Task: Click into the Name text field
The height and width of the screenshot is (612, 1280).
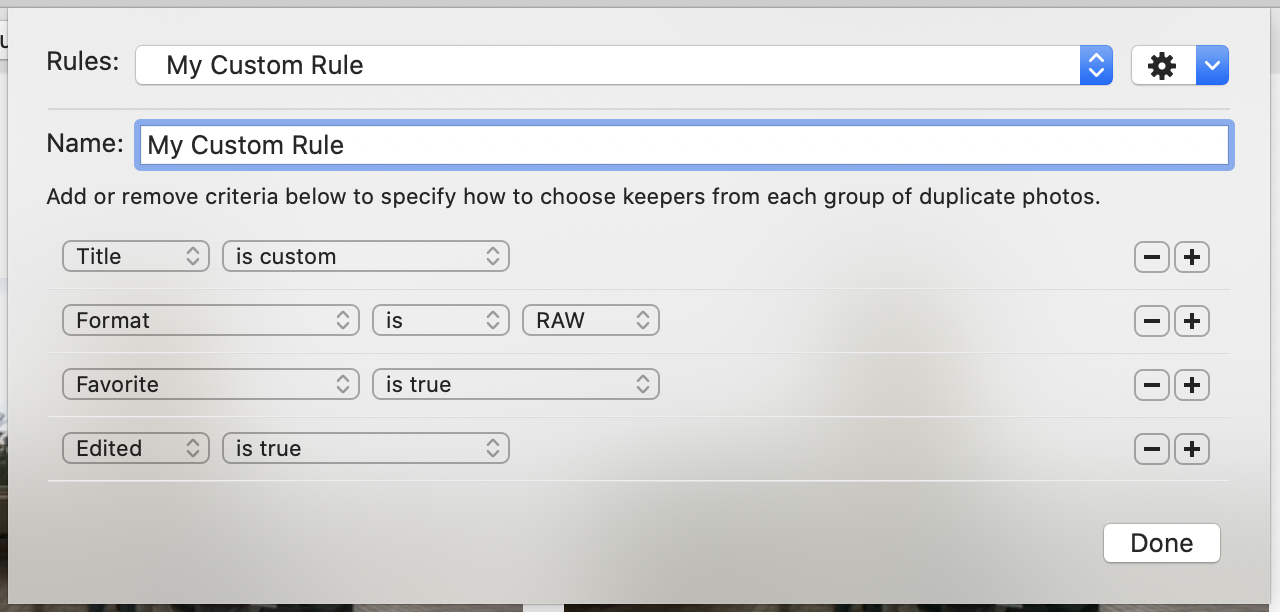Action: (x=684, y=145)
